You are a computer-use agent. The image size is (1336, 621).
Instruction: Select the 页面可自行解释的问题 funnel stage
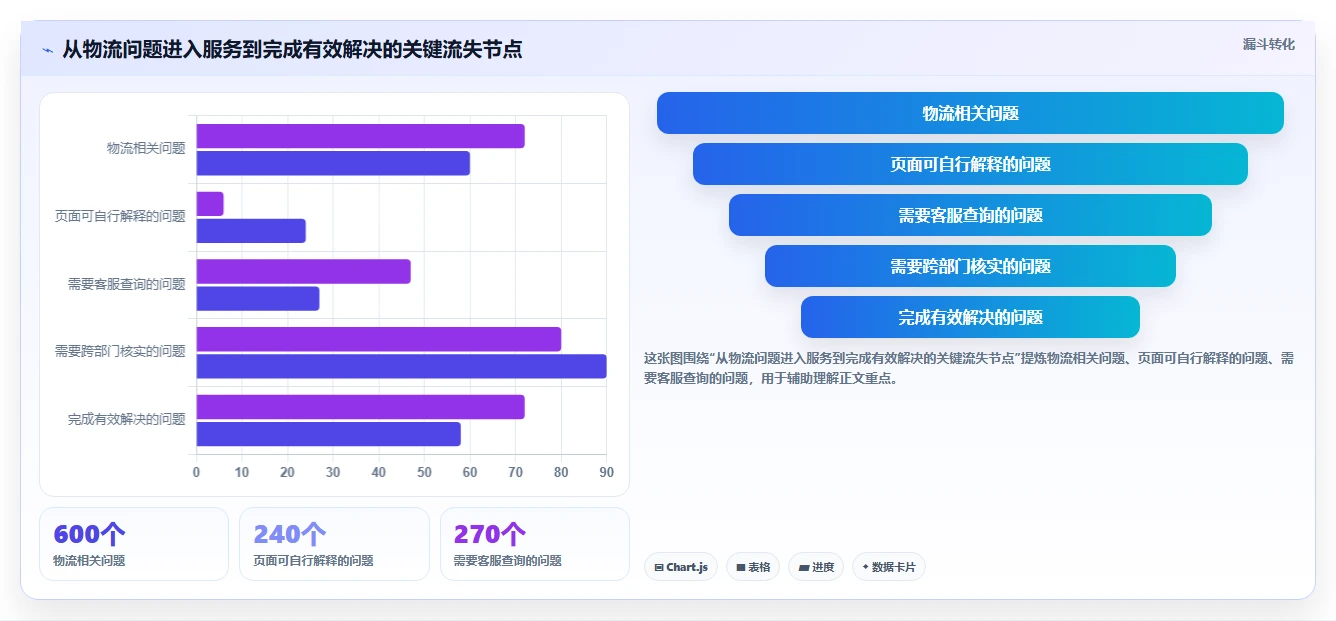click(x=970, y=164)
